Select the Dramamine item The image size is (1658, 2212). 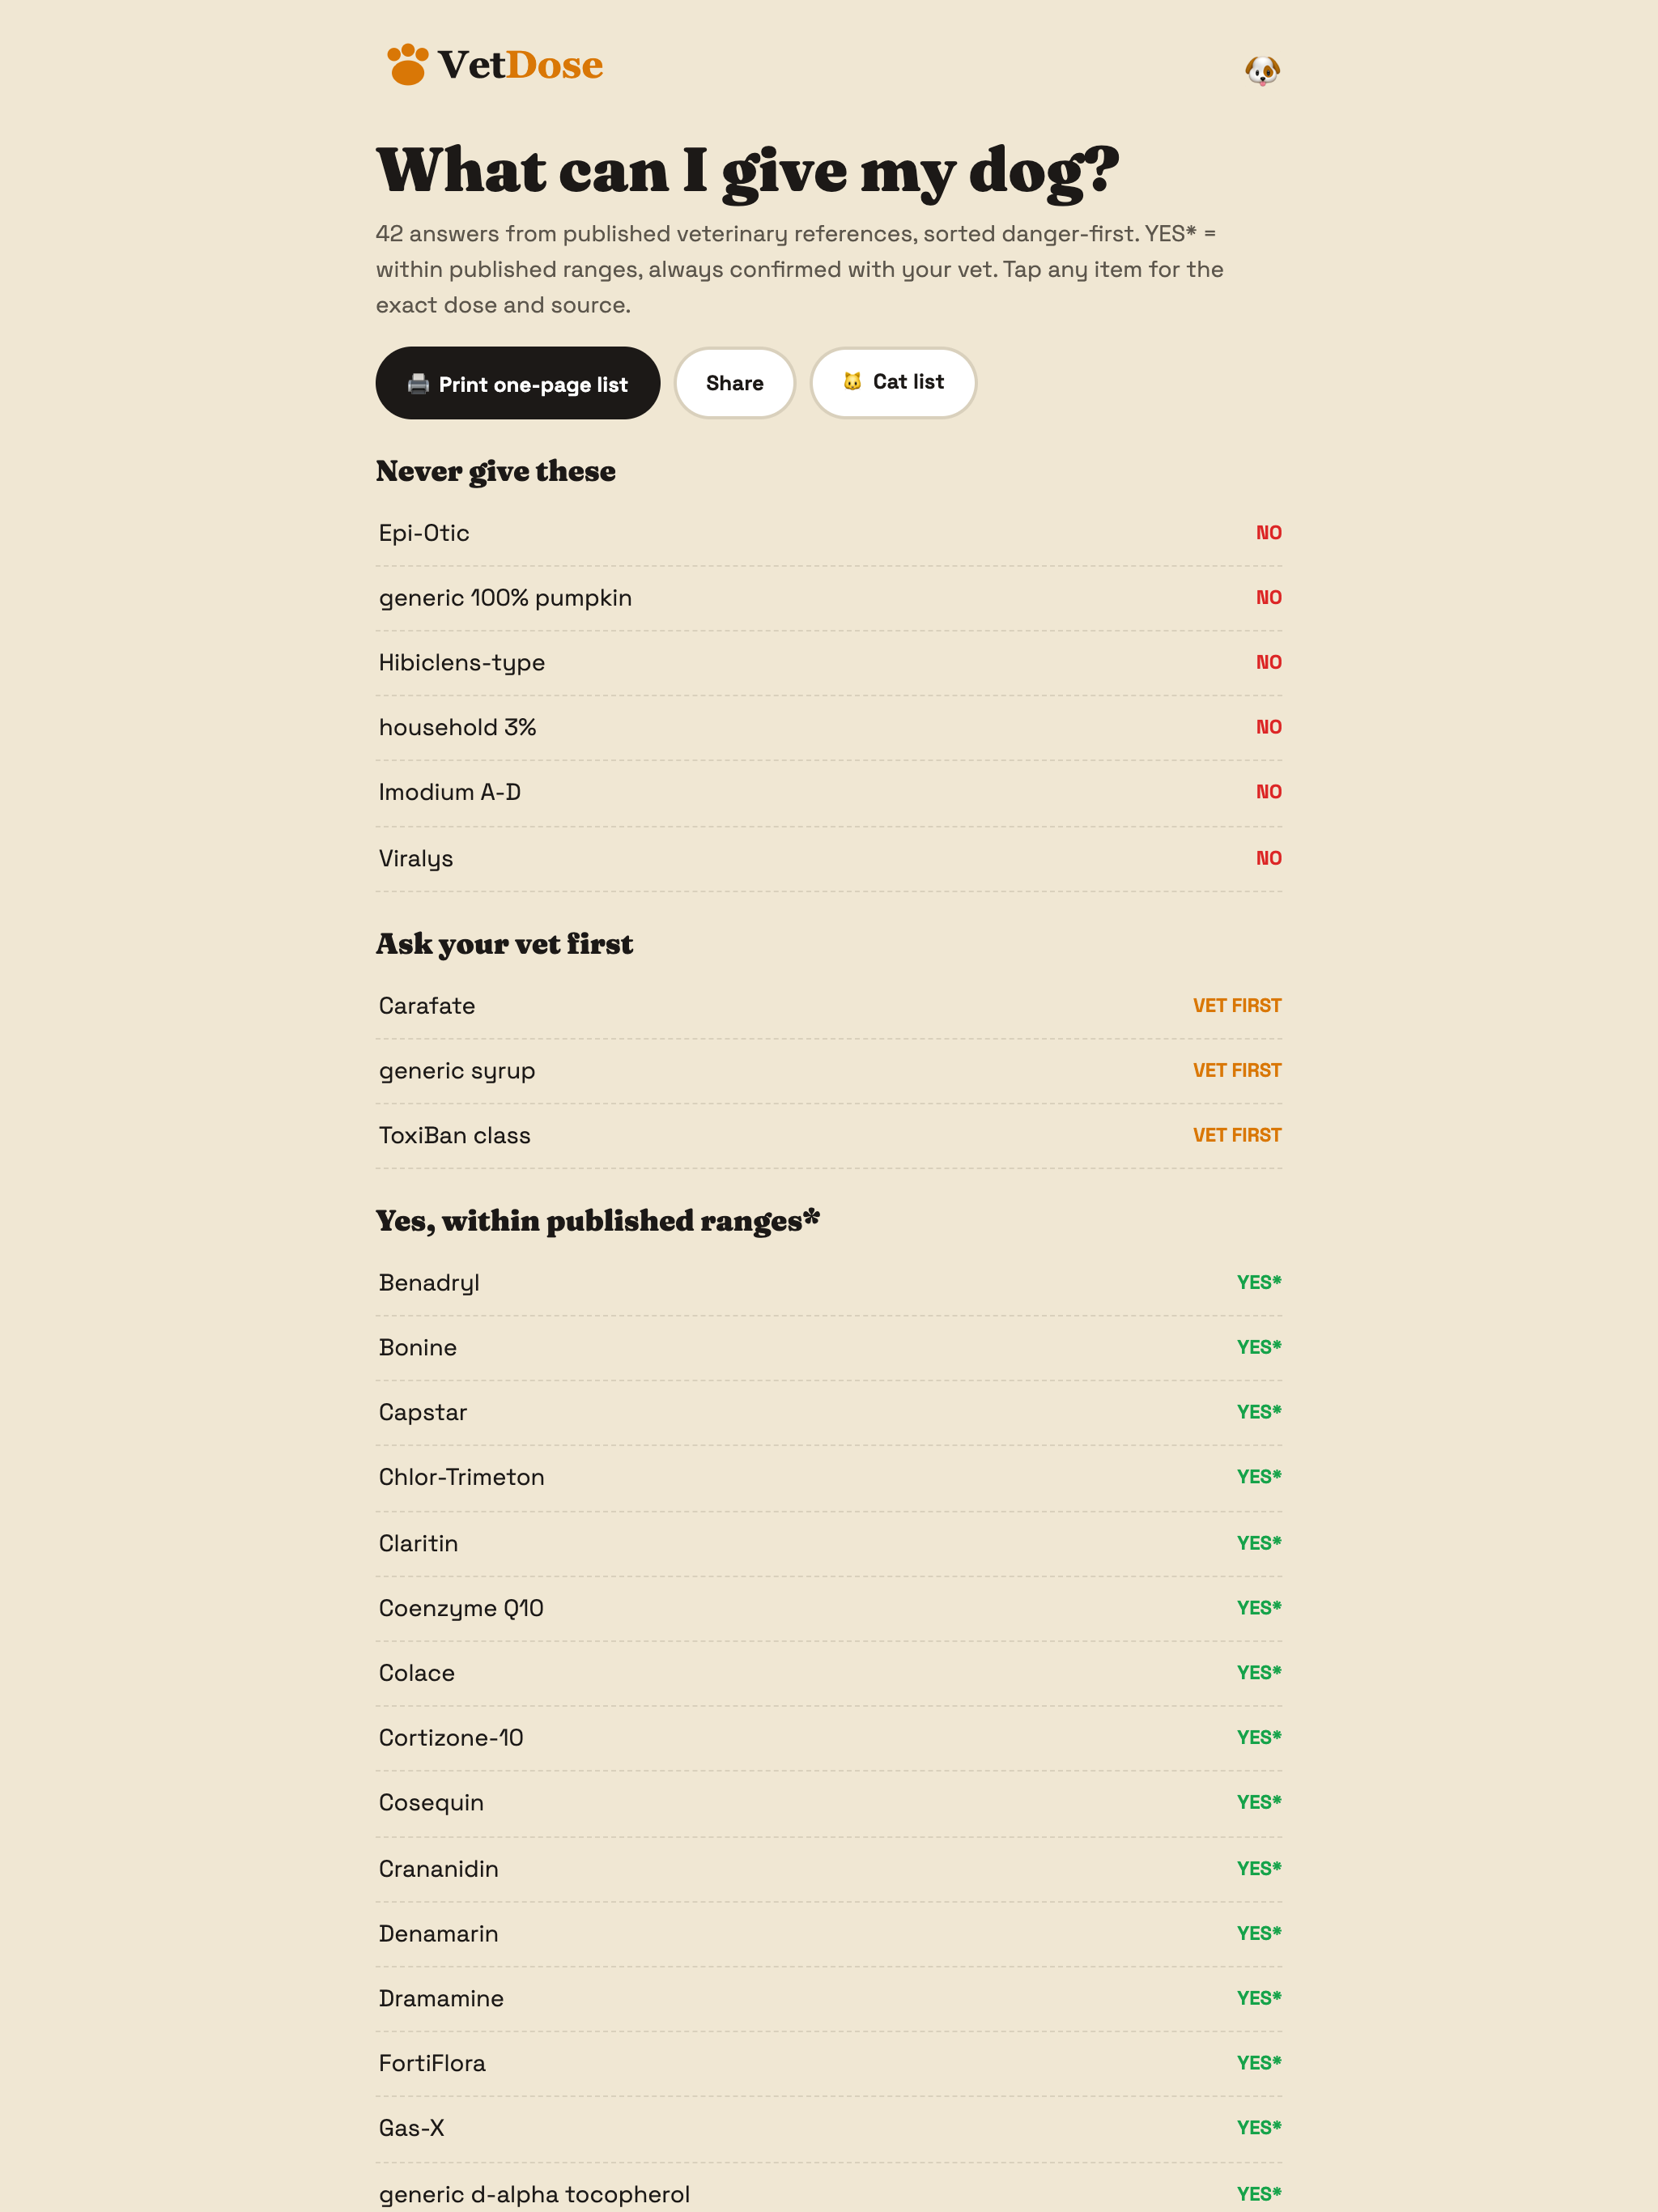(x=829, y=1999)
